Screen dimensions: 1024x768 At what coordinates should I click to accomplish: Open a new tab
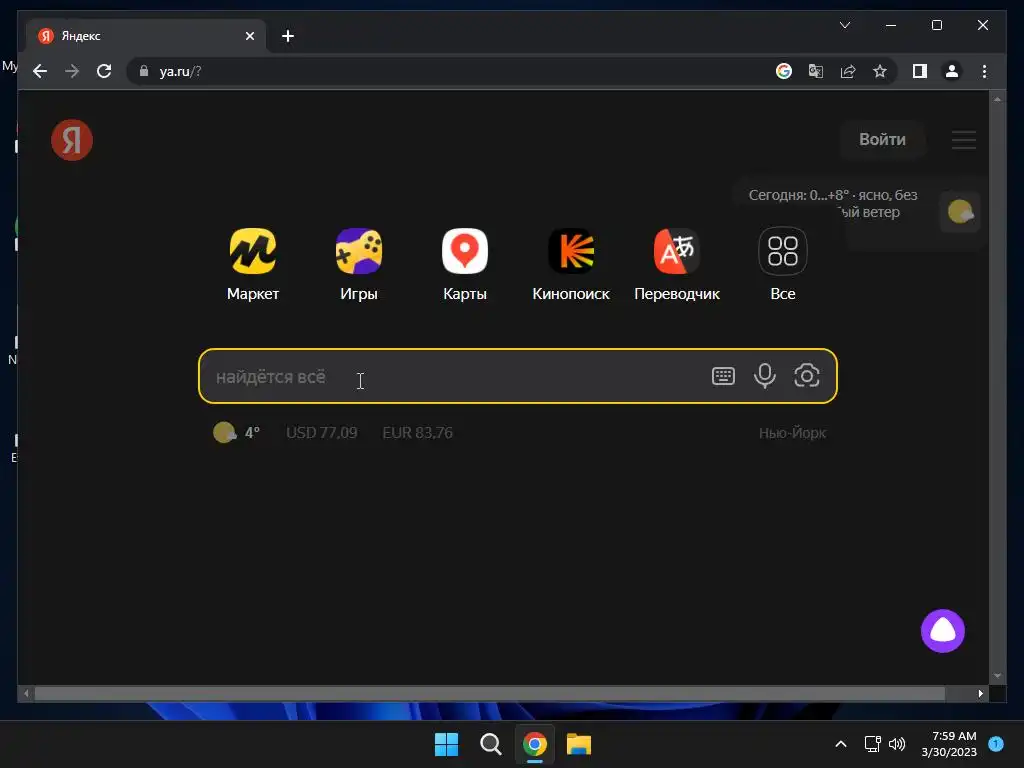[x=288, y=36]
